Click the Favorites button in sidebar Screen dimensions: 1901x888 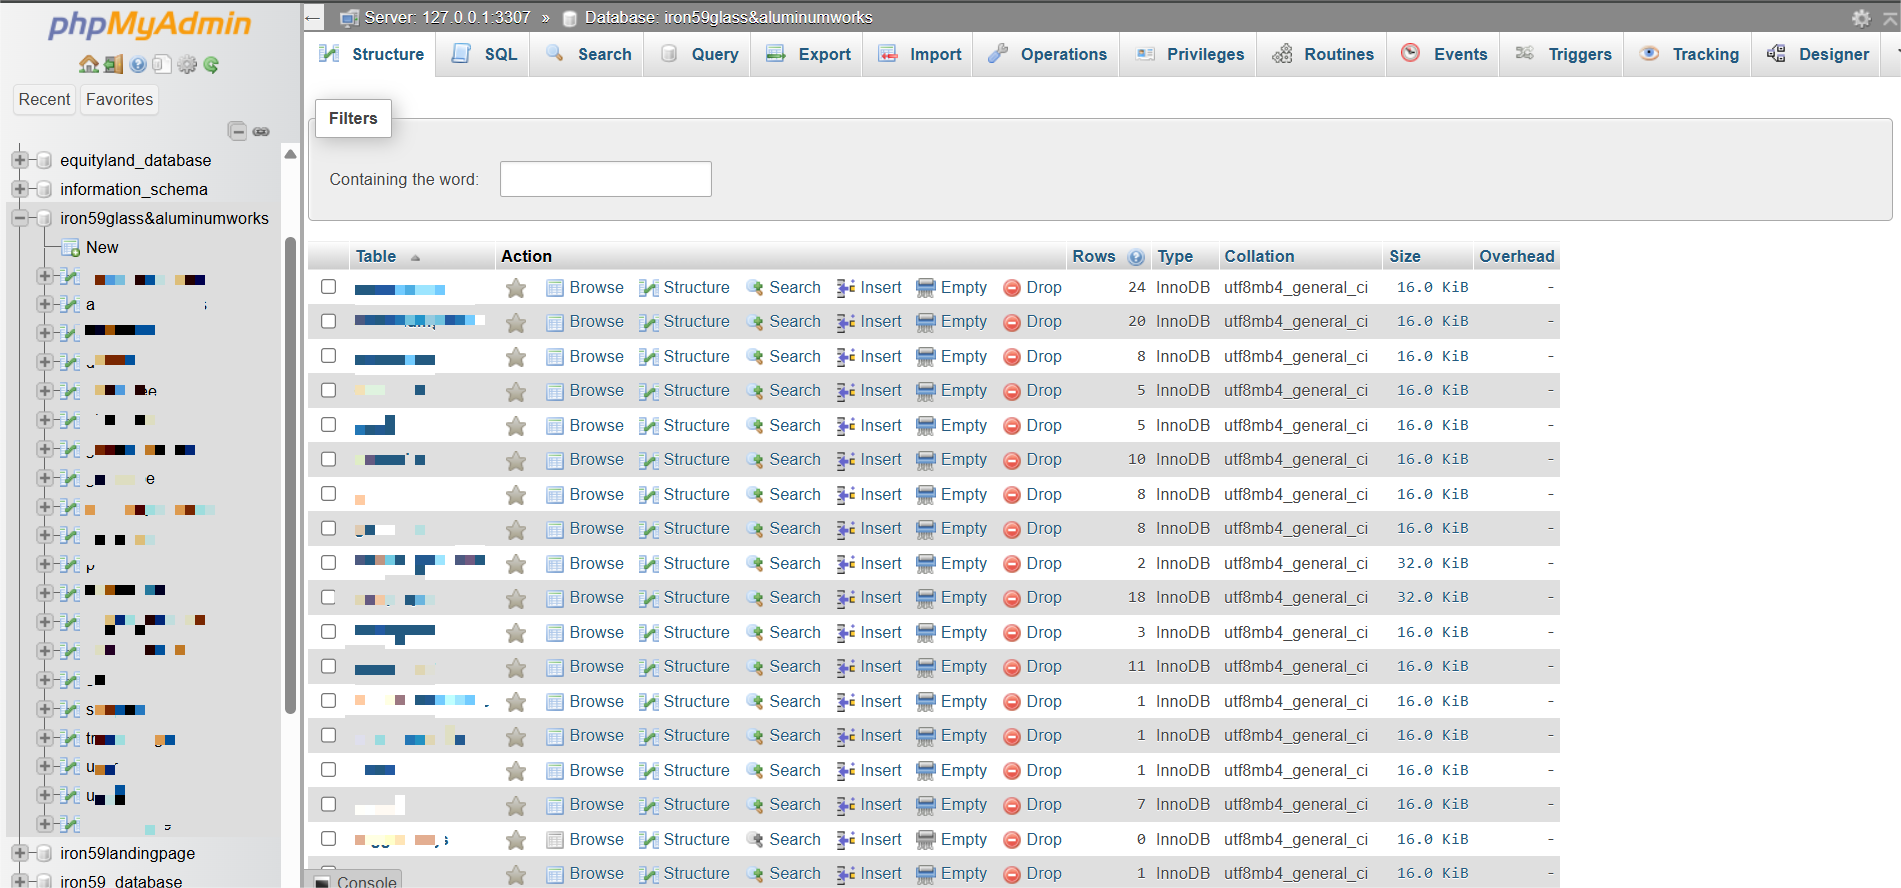119,99
